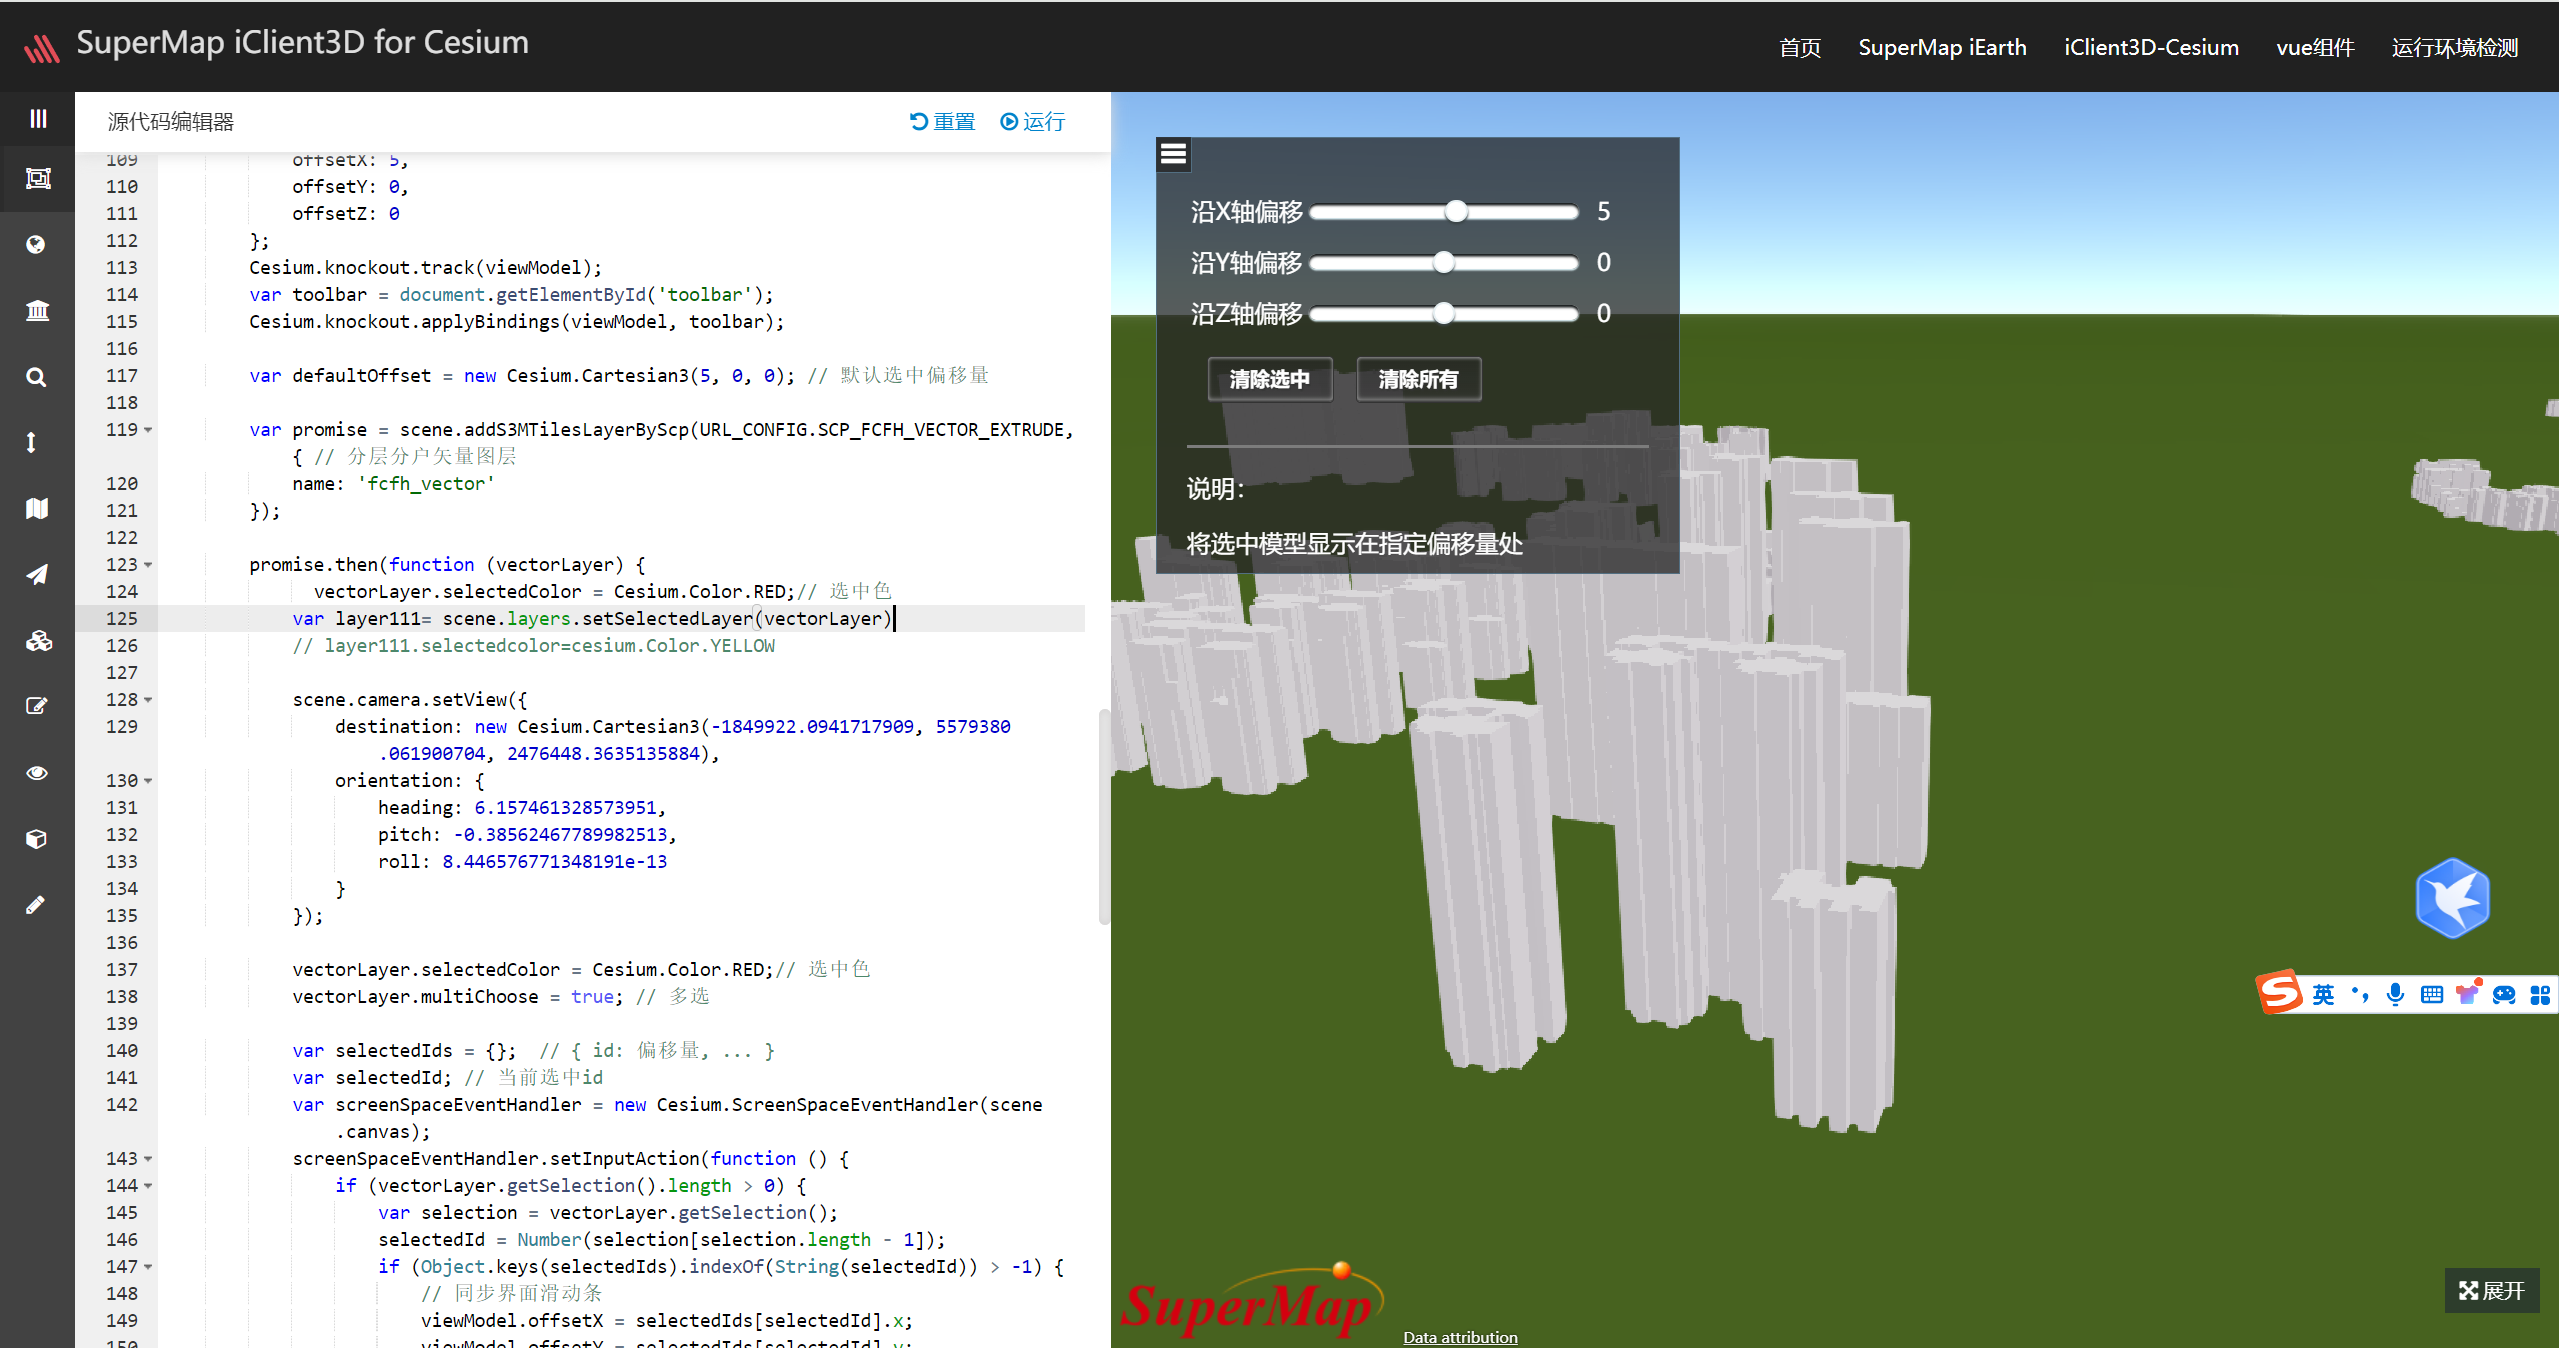Screen dimensions: 2559x1348
Task: Open the Data attribution link
Action: [1460, 1337]
